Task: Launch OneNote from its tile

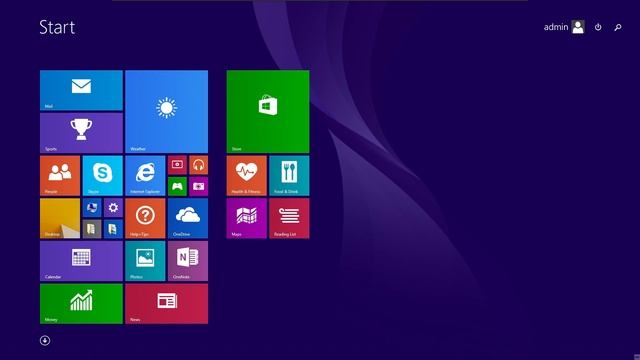Action: (188, 261)
